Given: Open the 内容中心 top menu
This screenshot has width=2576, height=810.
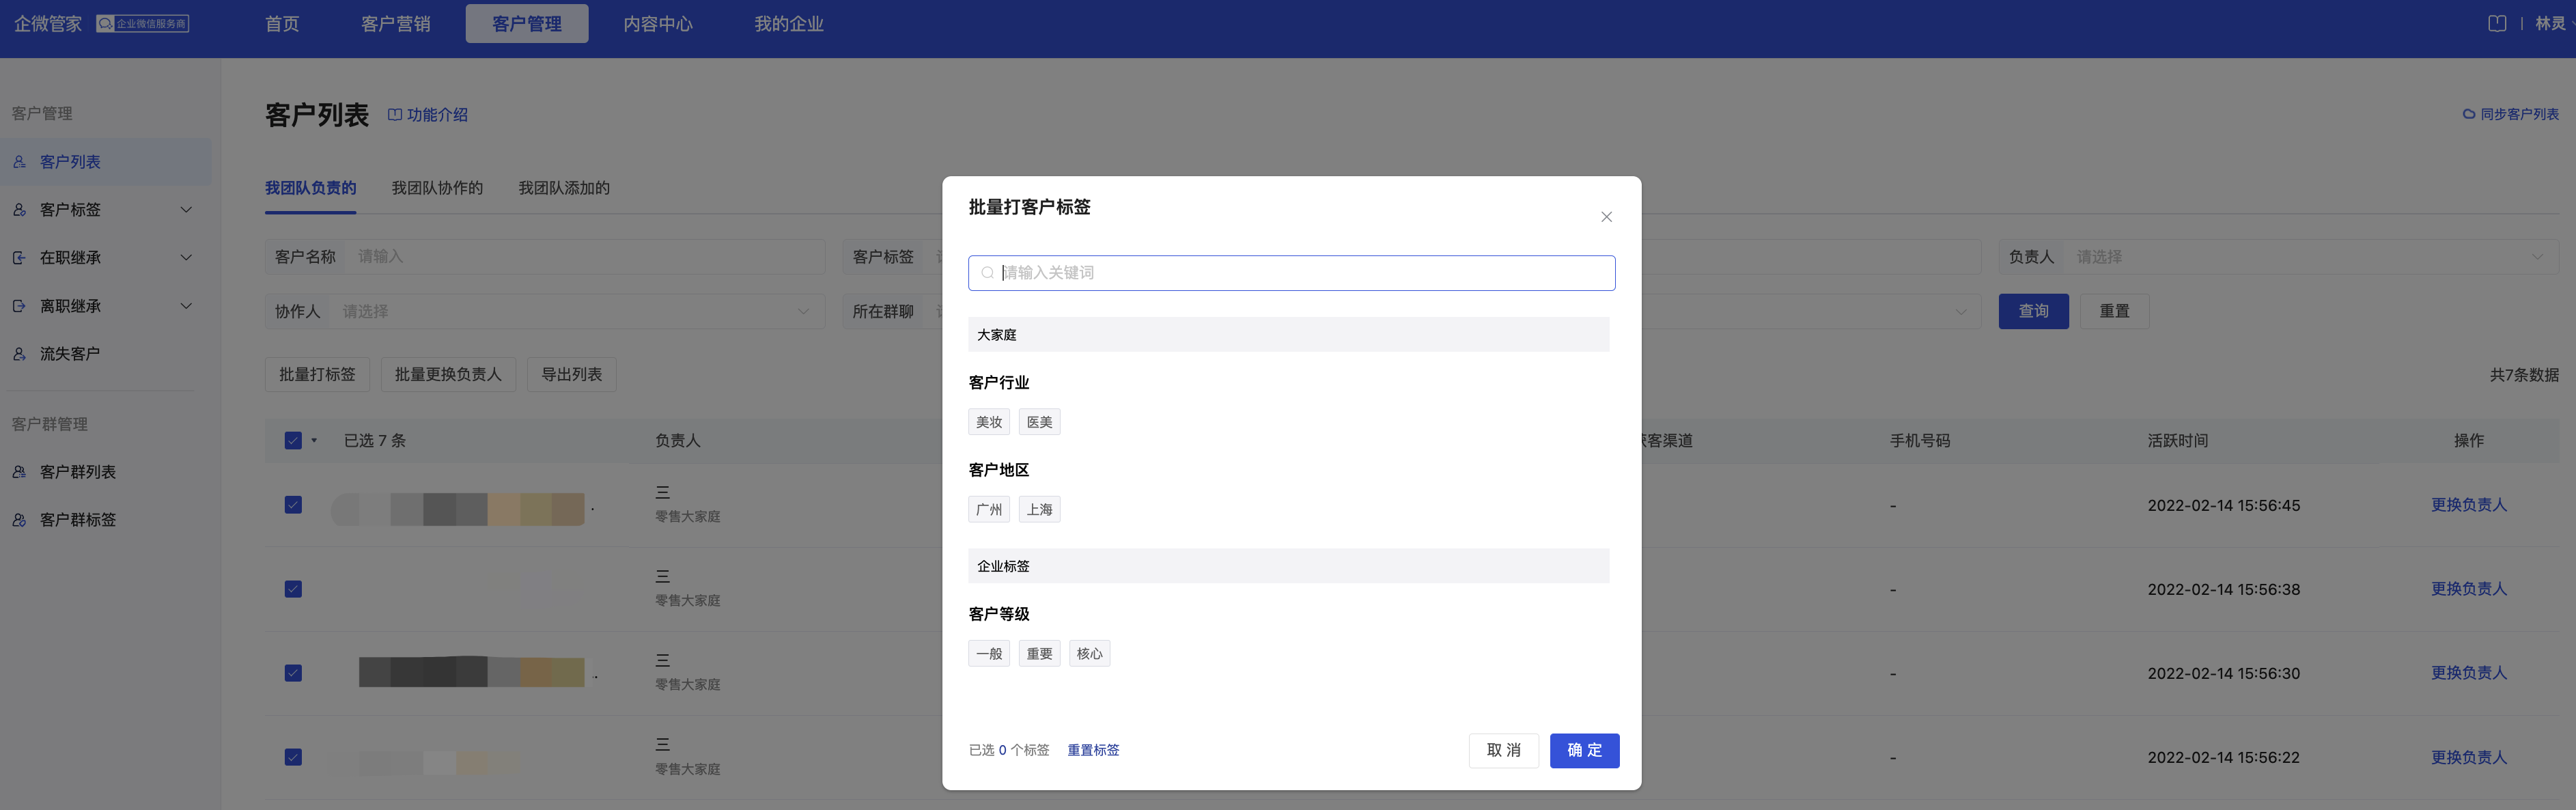Looking at the screenshot, I should [x=658, y=24].
